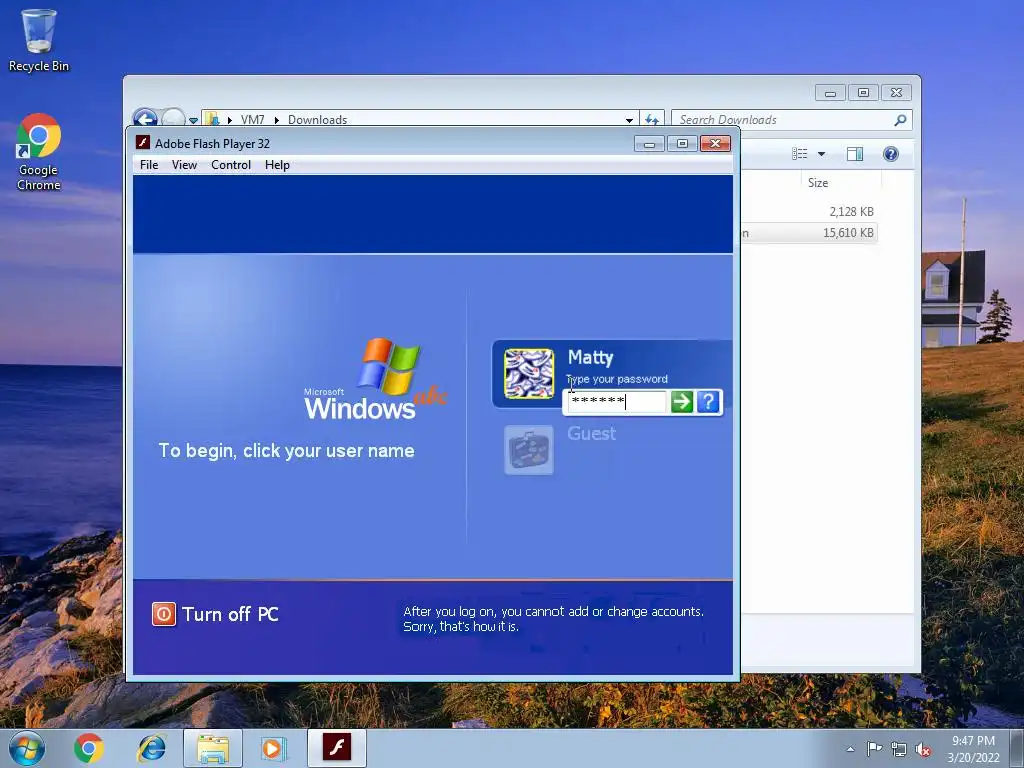
Task: Select the Guest account suitcase icon
Action: point(529,450)
